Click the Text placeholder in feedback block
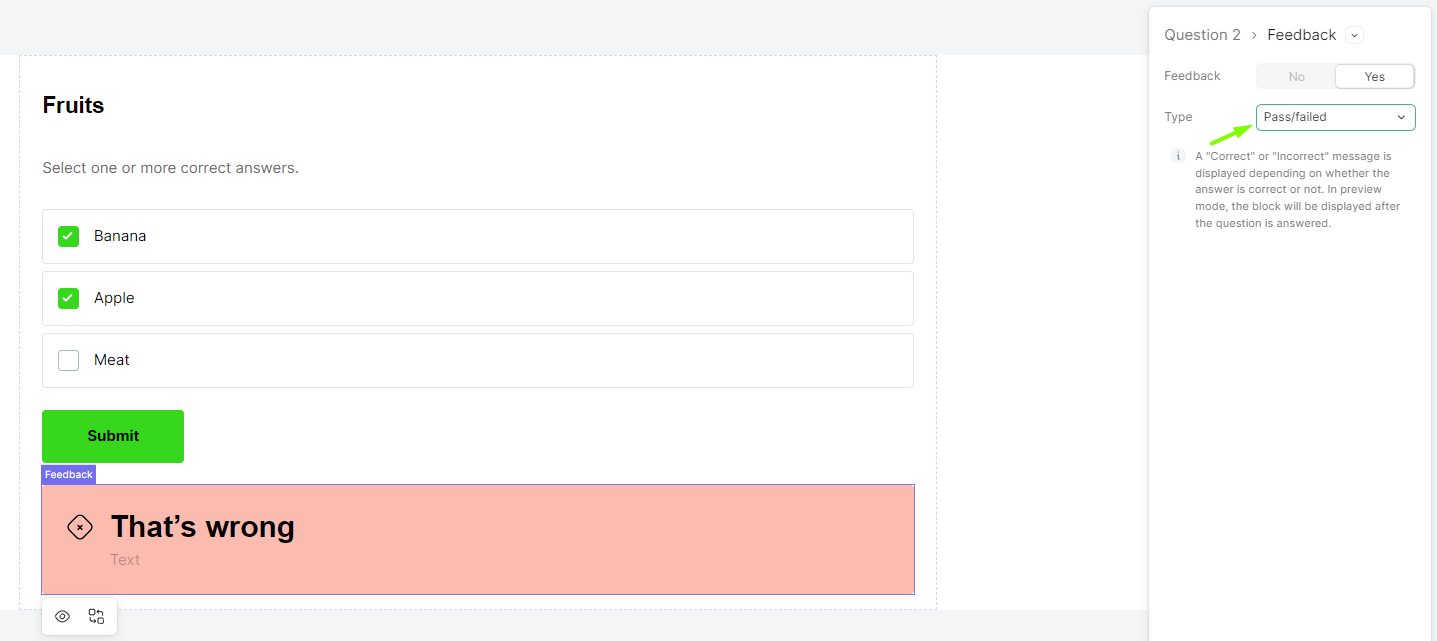Viewport: 1437px width, 641px height. coord(125,560)
